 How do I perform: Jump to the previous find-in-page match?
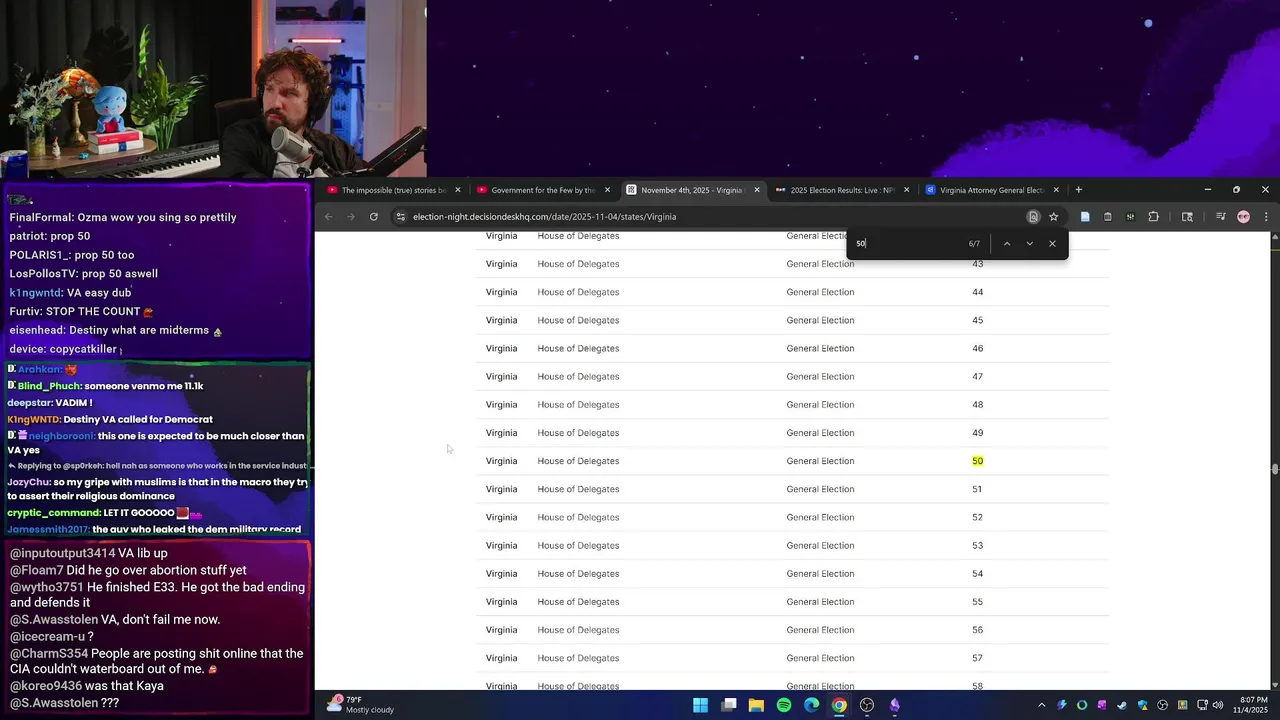point(1007,244)
